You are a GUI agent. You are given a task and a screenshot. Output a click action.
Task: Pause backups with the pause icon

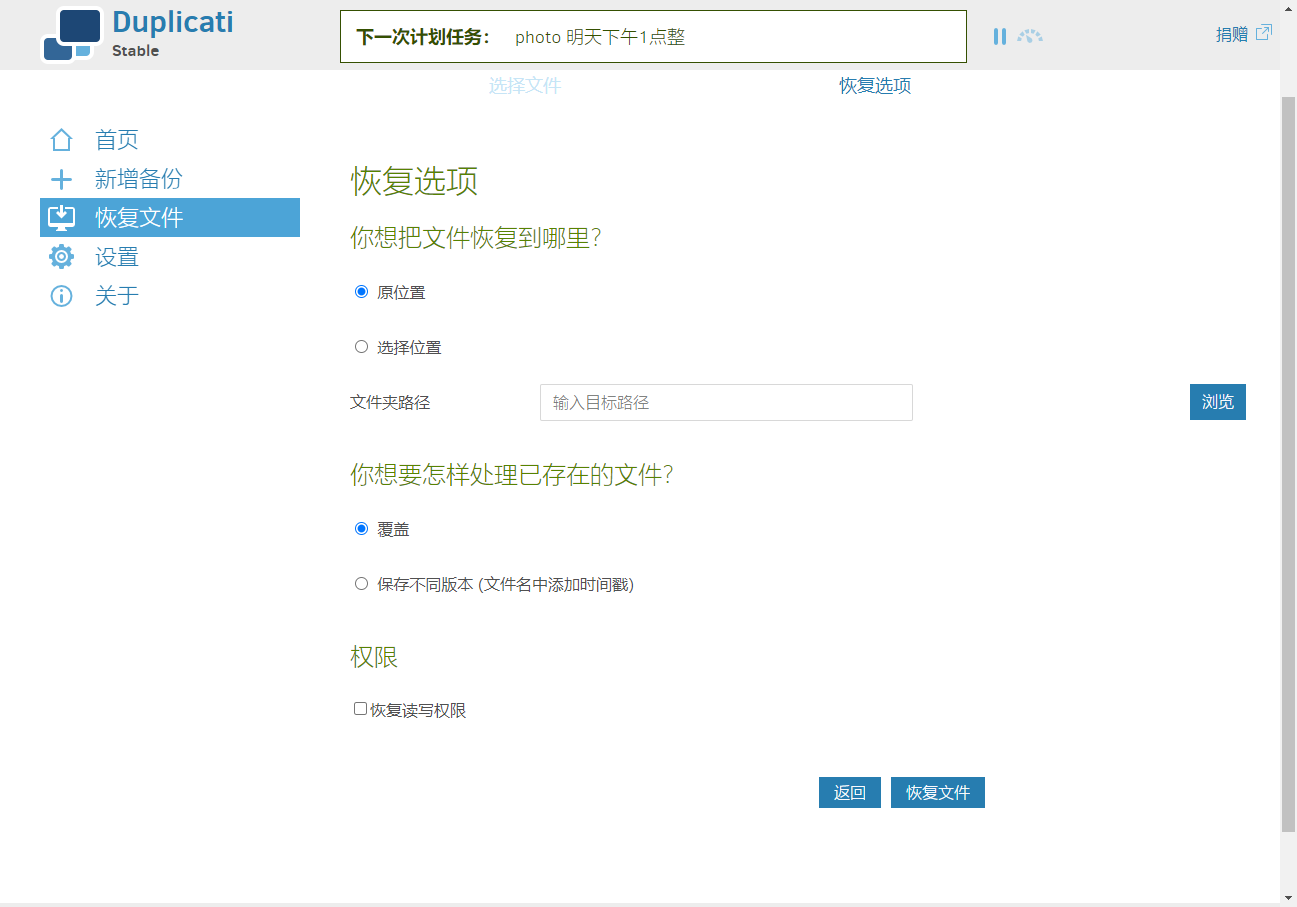pyautogui.click(x=1000, y=37)
